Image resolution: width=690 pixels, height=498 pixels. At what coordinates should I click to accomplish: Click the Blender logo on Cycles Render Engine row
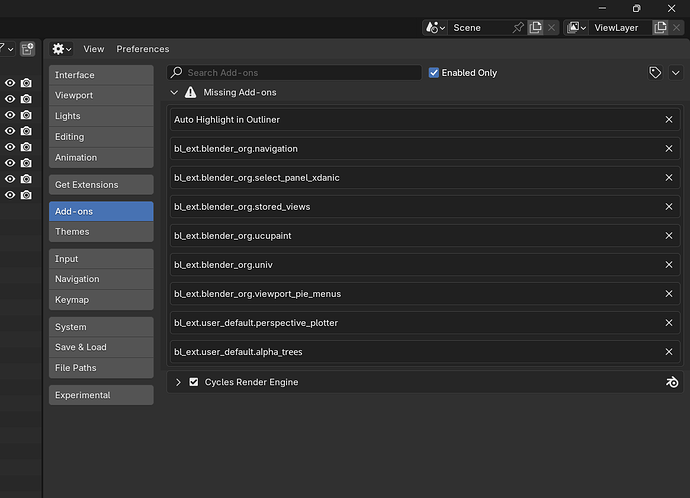point(672,382)
